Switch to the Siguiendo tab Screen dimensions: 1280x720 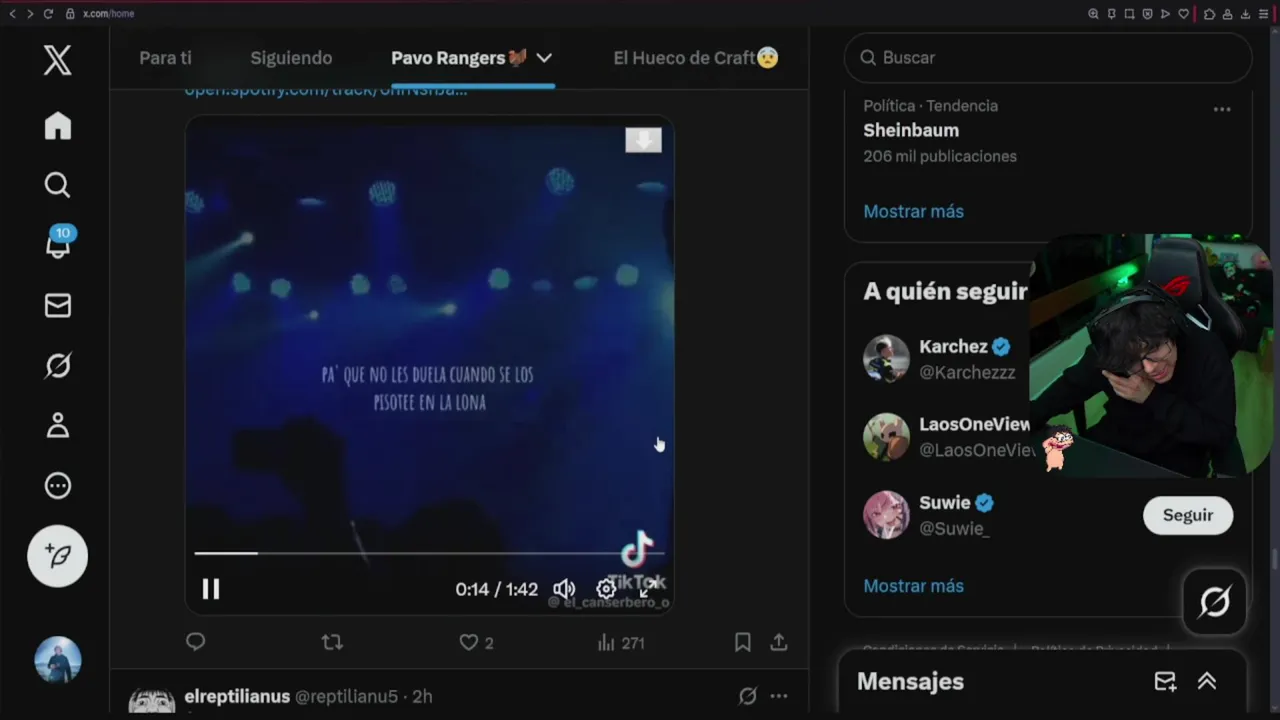[291, 58]
